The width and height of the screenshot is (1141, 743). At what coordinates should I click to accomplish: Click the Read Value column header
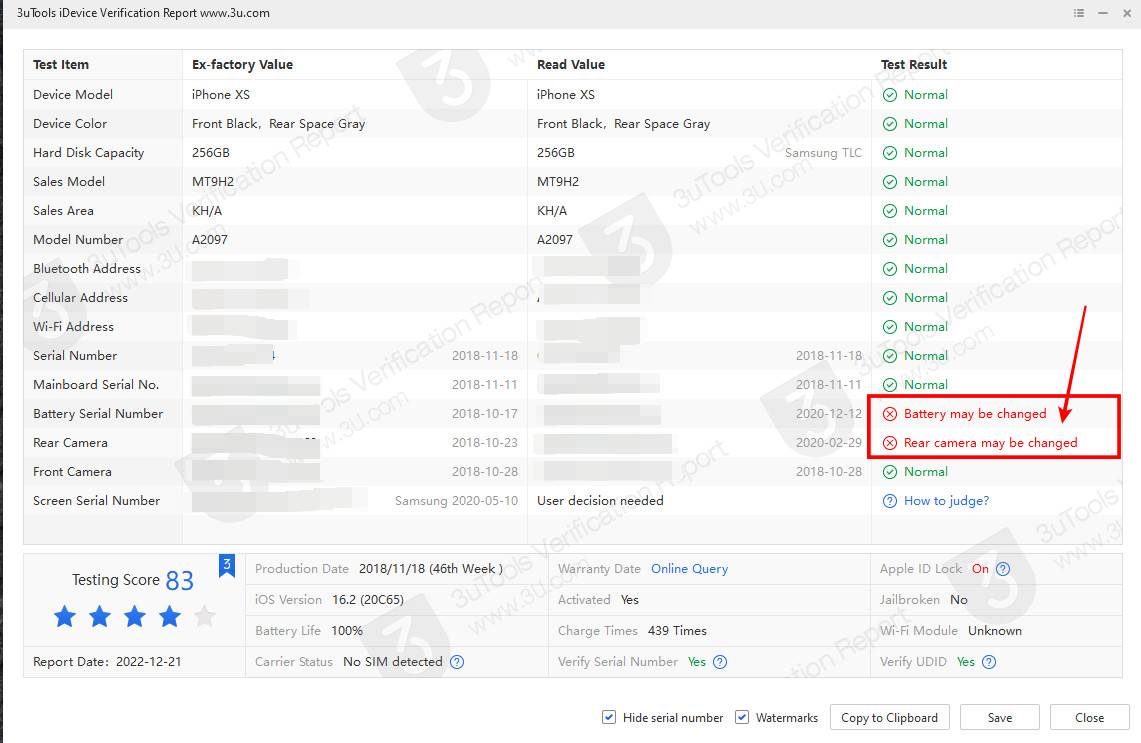pyautogui.click(x=570, y=65)
